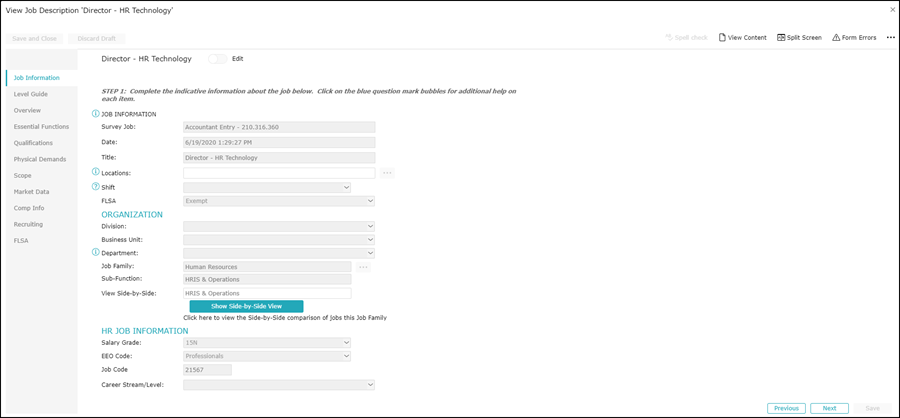Image resolution: width=900 pixels, height=418 pixels.
Task: Click into the Locations text field
Action: pyautogui.click(x=279, y=173)
